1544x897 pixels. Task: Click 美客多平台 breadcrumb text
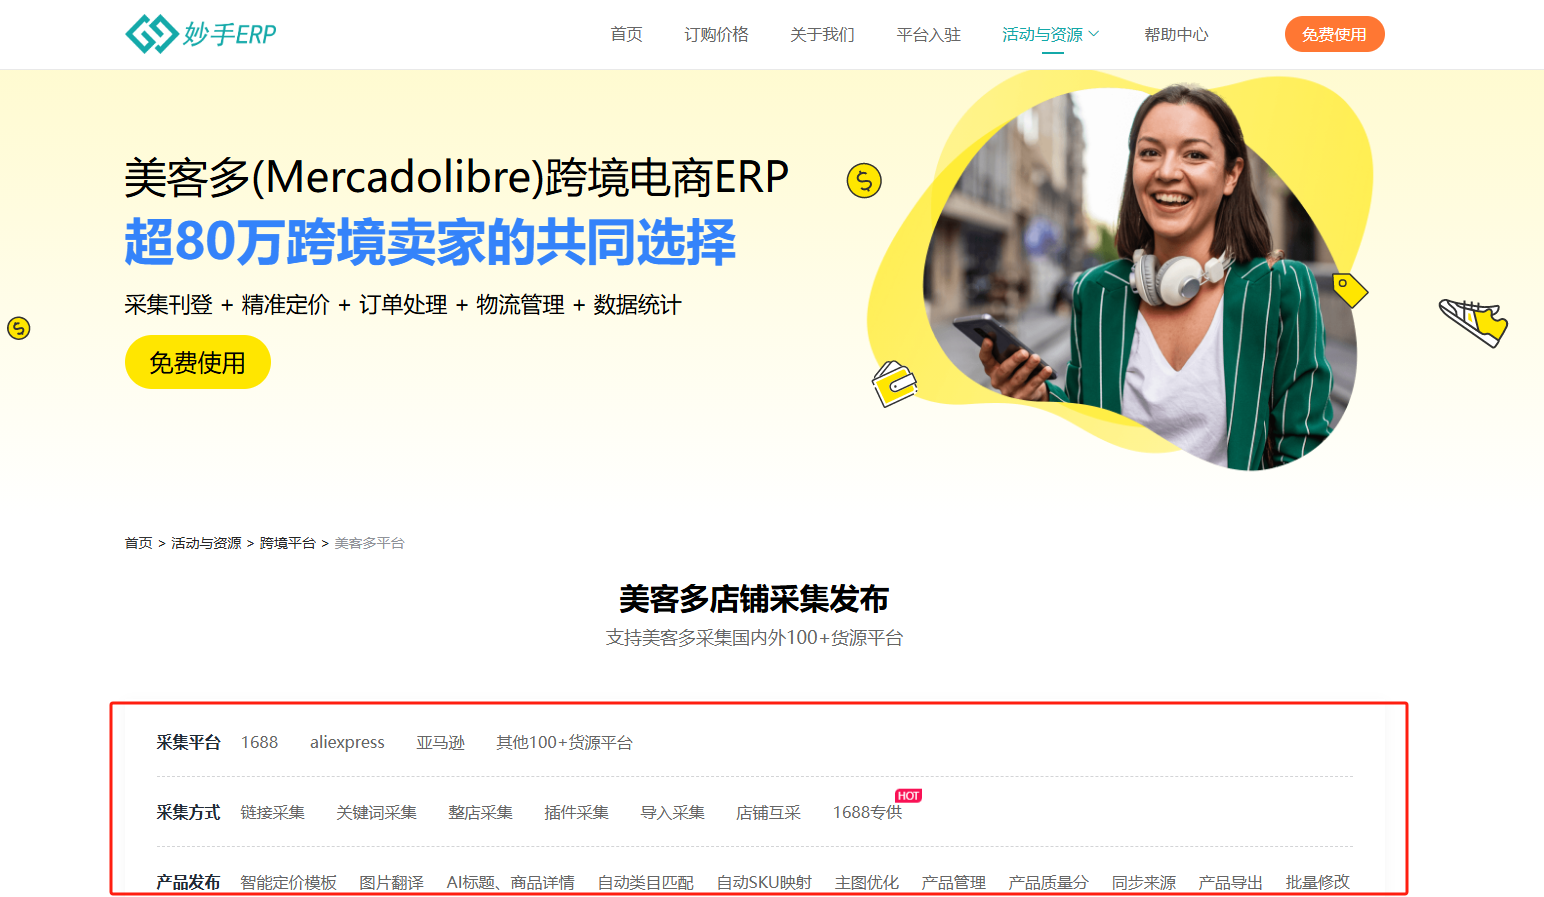(x=369, y=543)
